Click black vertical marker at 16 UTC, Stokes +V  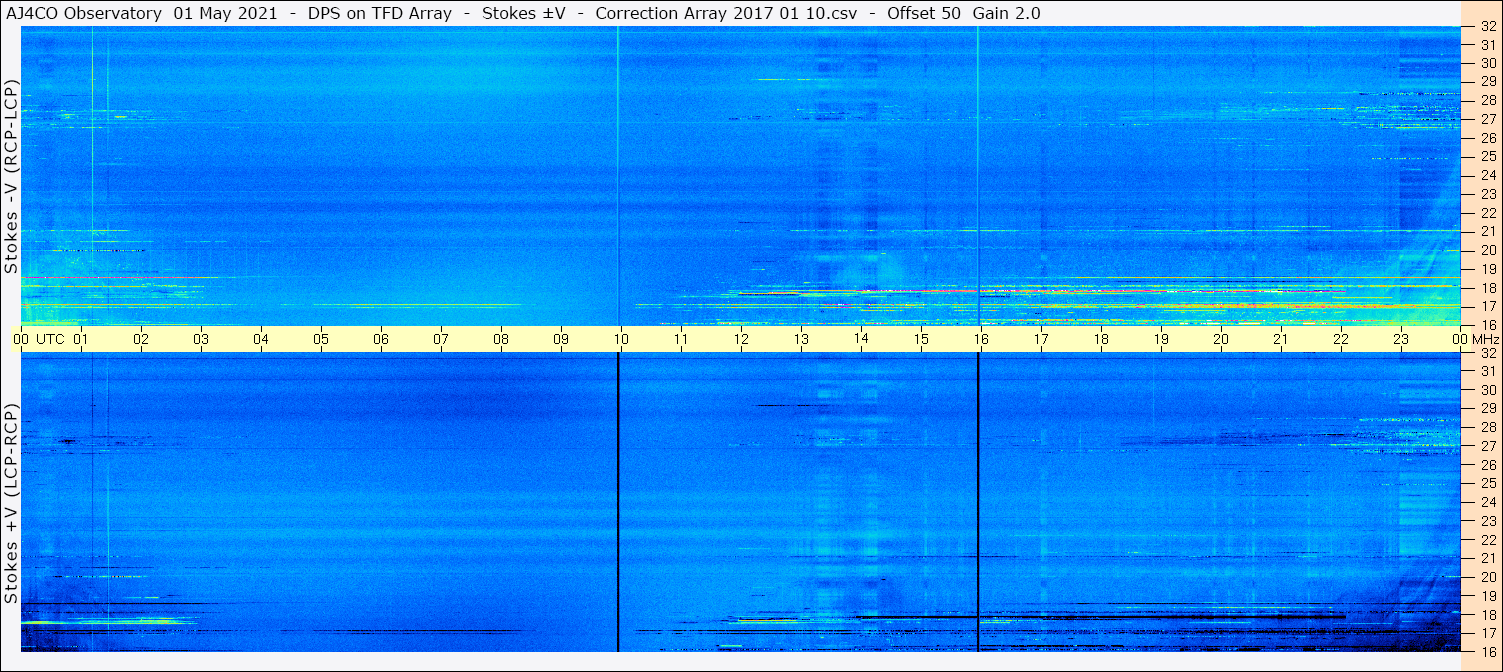click(x=978, y=502)
